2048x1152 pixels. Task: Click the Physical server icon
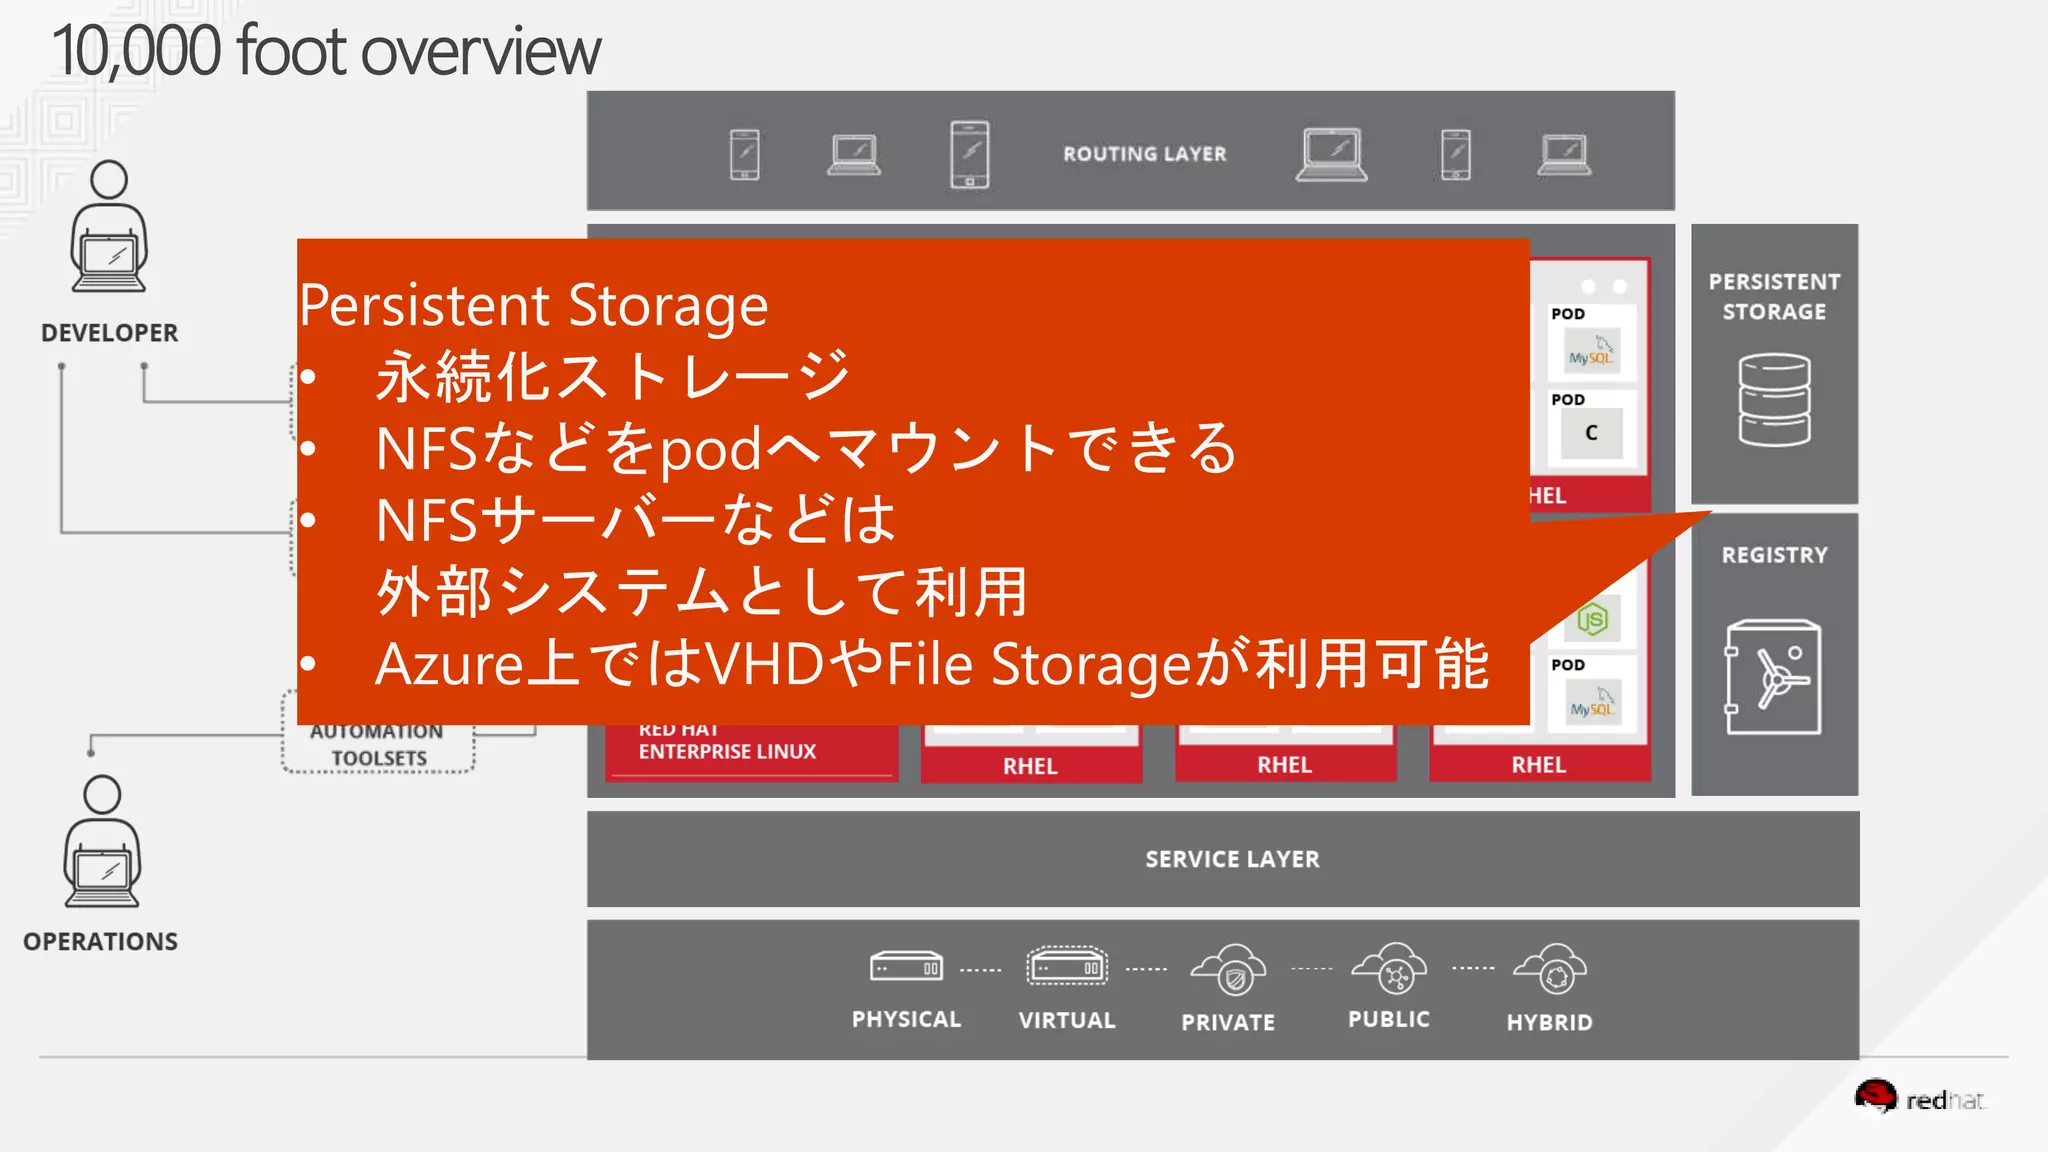point(906,967)
